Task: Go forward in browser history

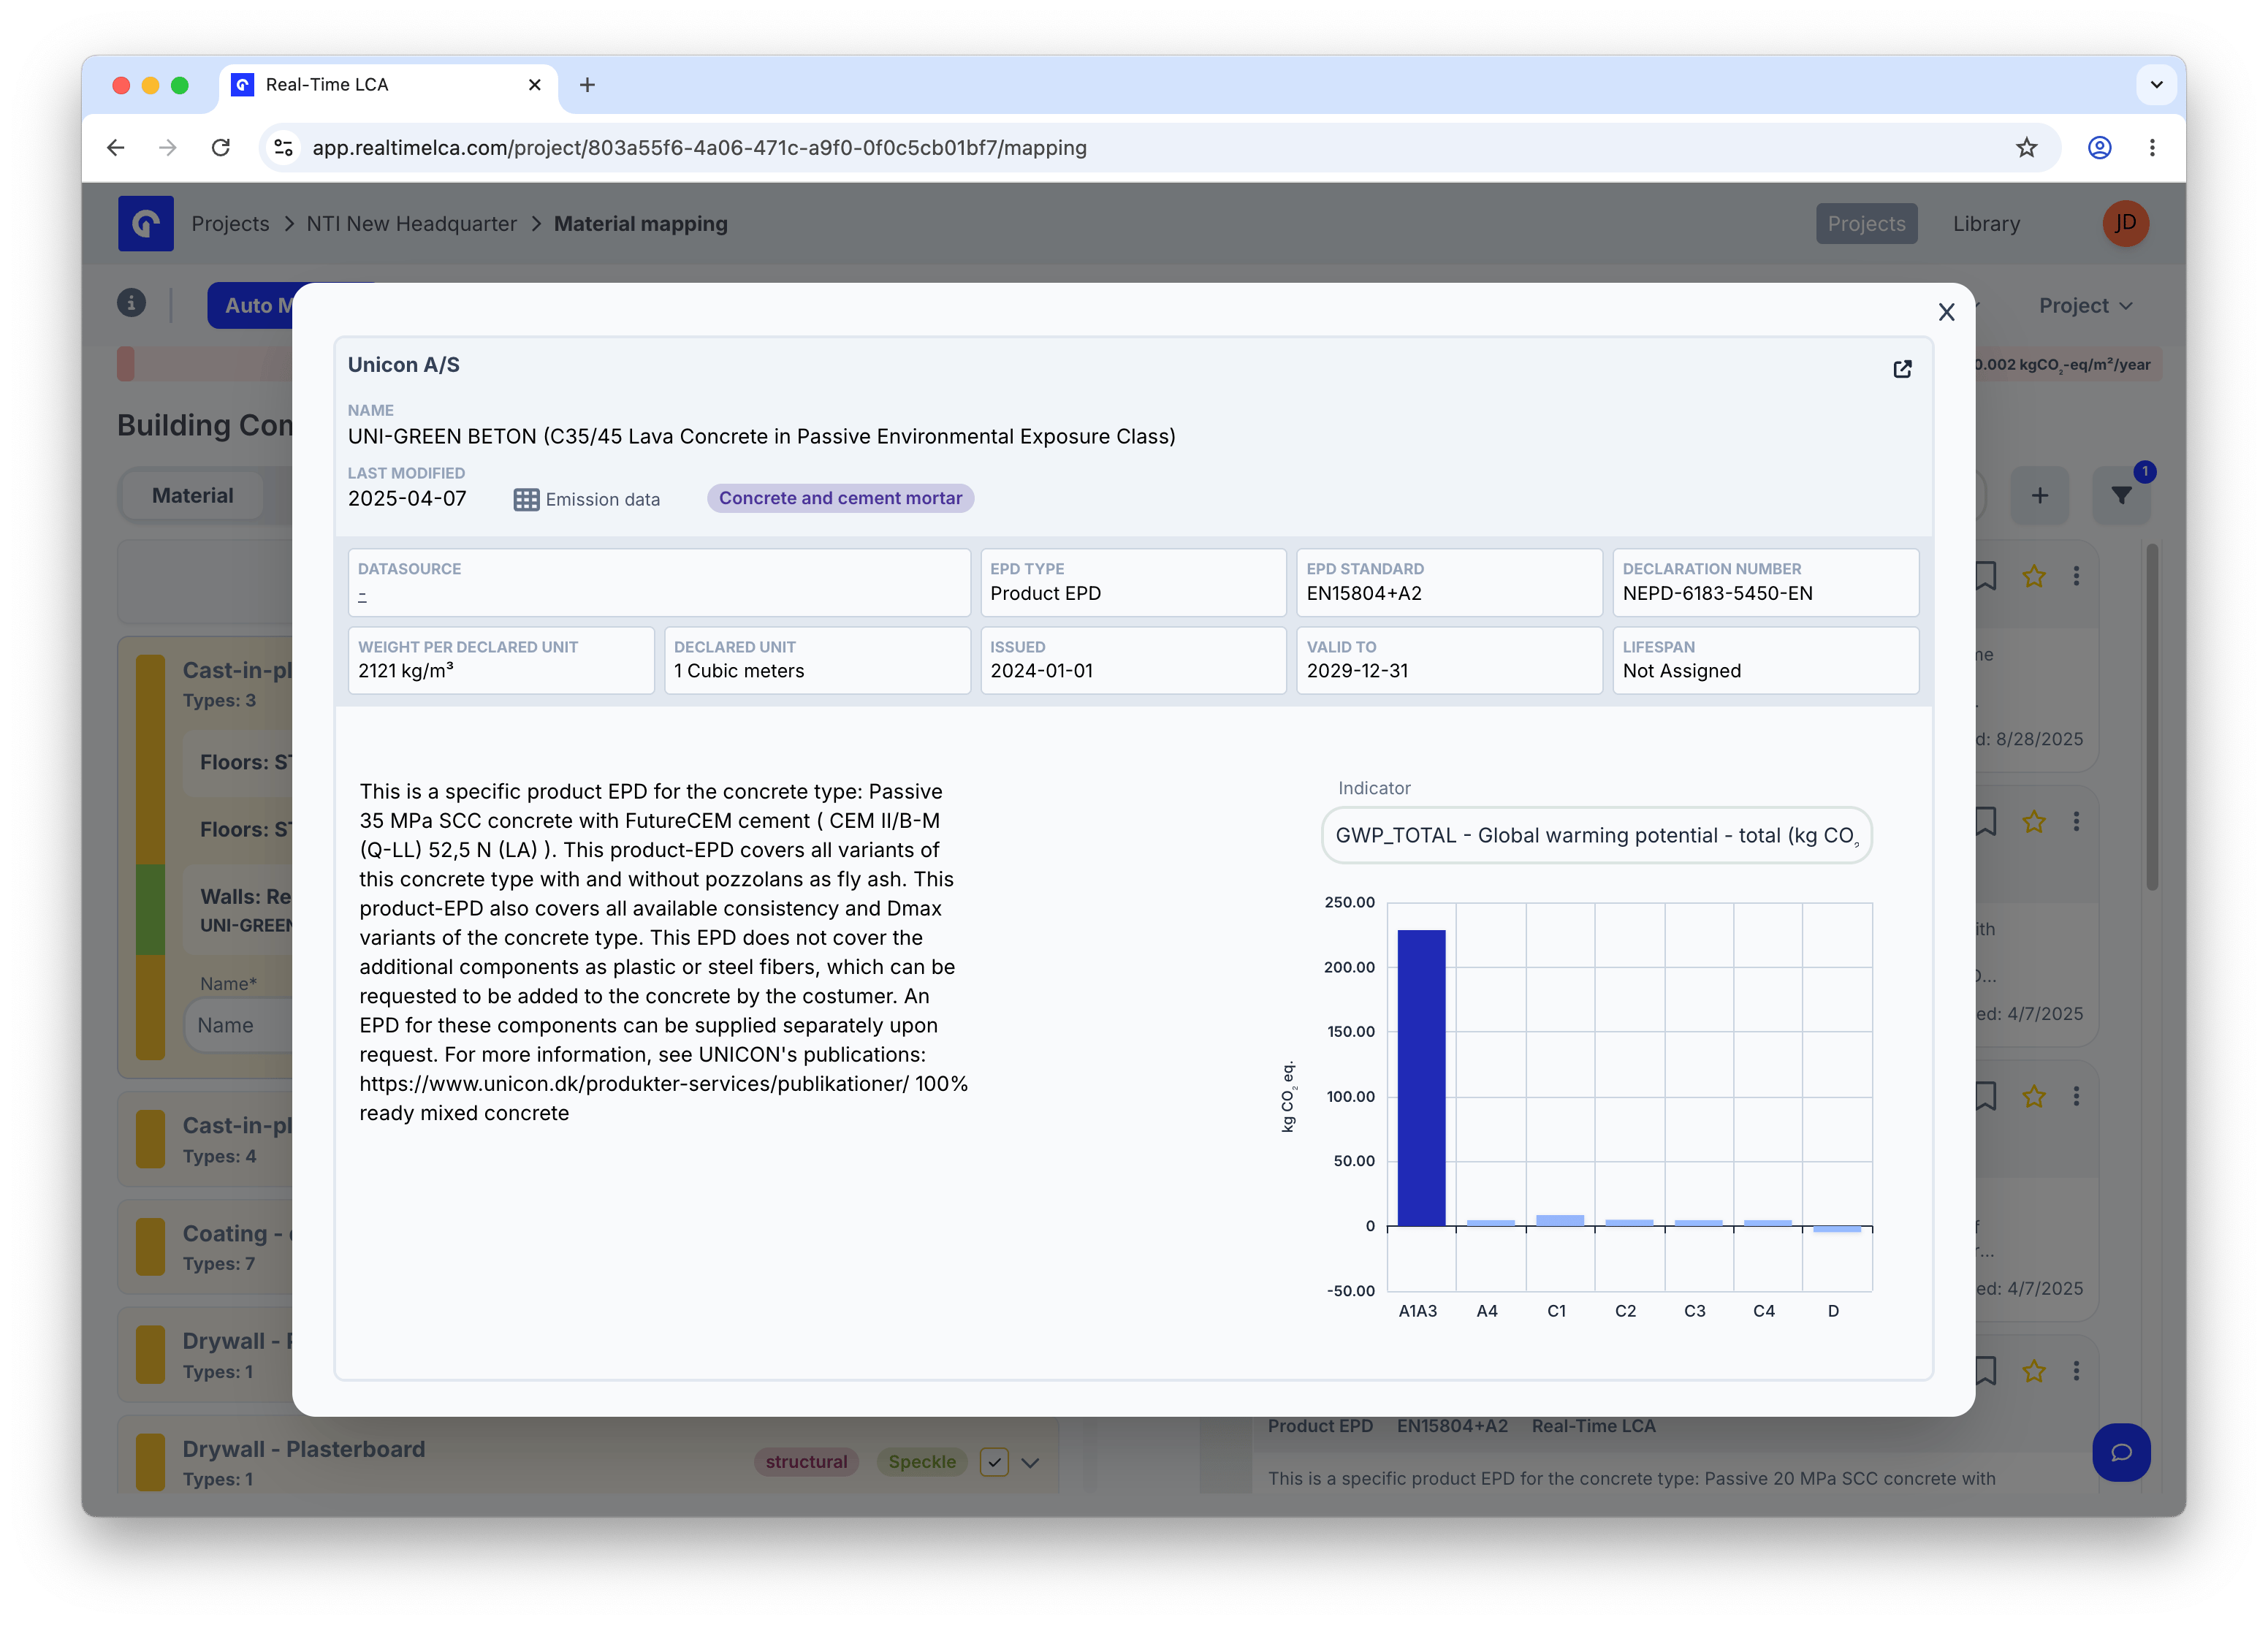Action: (168, 148)
